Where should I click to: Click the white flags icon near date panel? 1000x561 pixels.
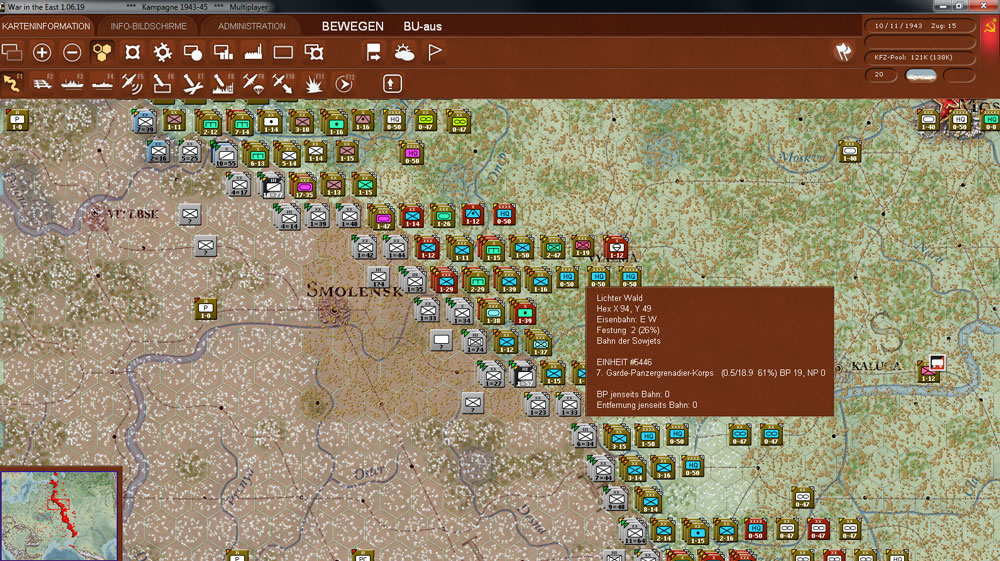pos(843,52)
